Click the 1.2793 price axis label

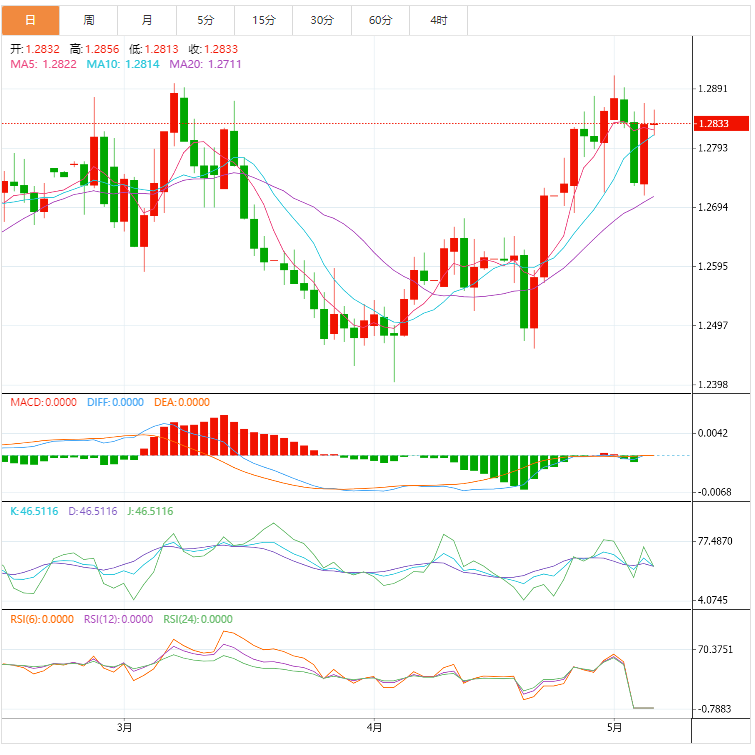tap(713, 148)
